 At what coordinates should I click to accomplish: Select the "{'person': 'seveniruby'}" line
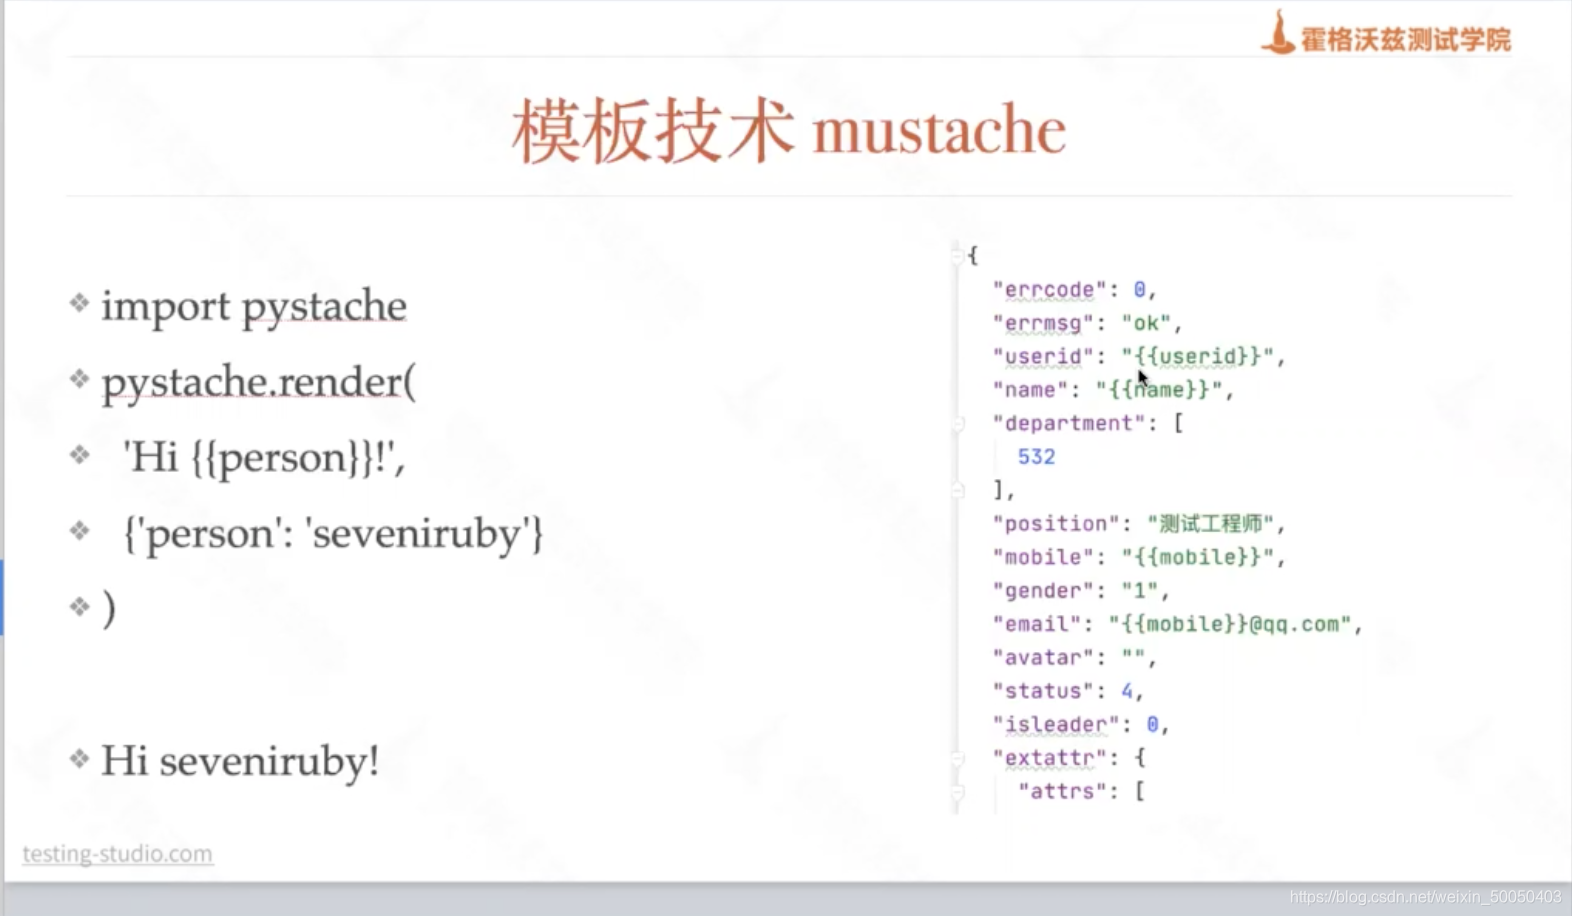coord(333,534)
